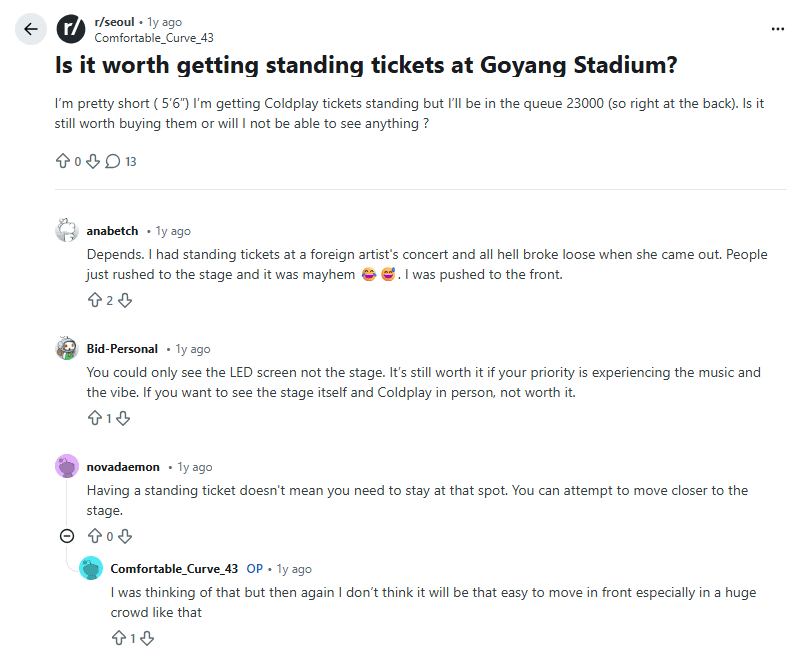Click the back arrow

(31, 29)
